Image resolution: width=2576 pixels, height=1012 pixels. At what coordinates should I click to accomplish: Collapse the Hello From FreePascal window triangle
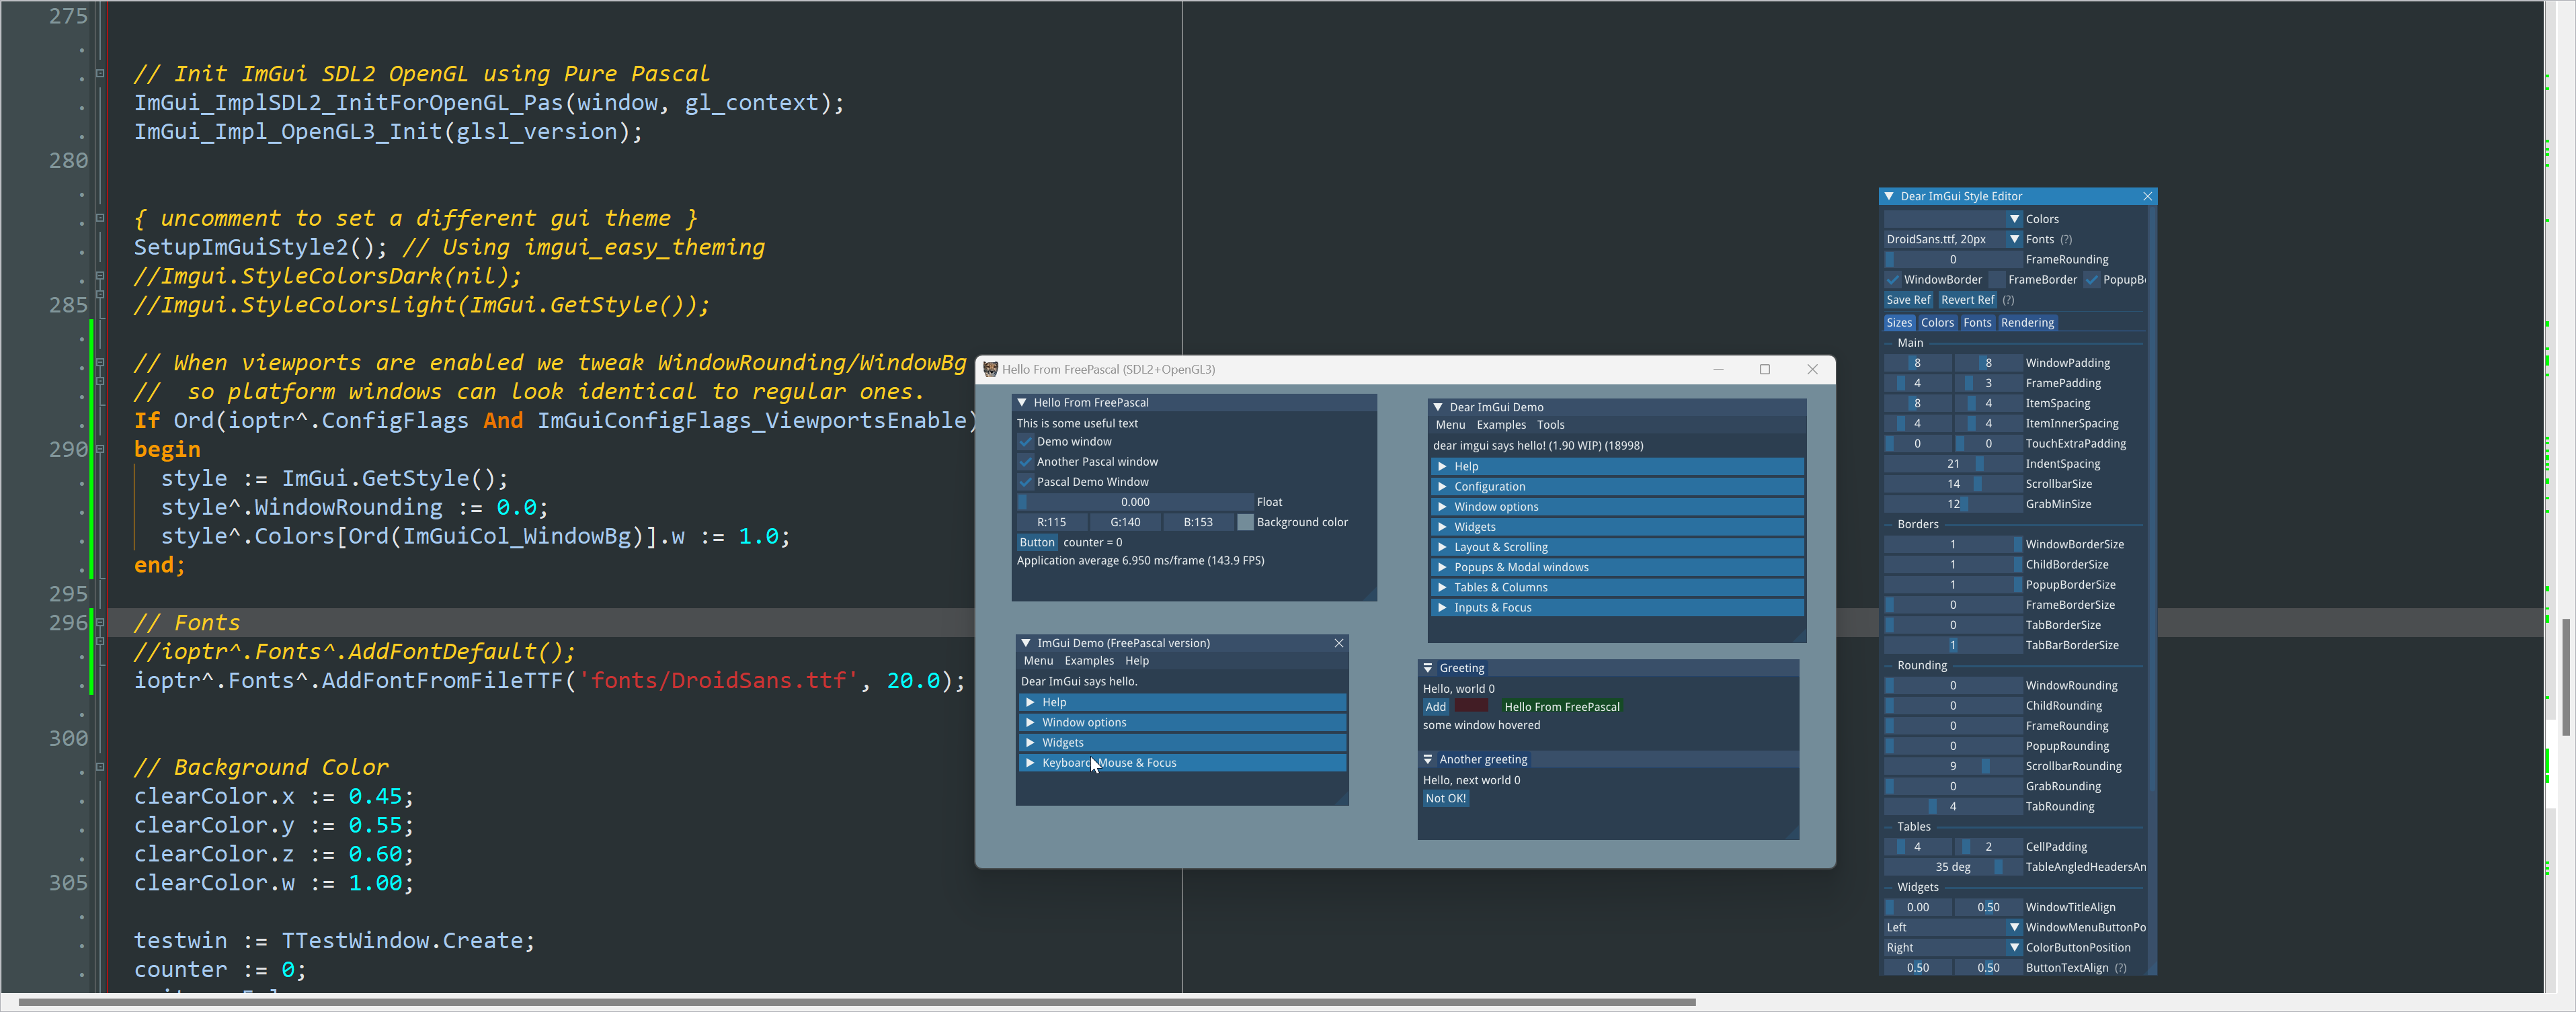(x=1022, y=403)
